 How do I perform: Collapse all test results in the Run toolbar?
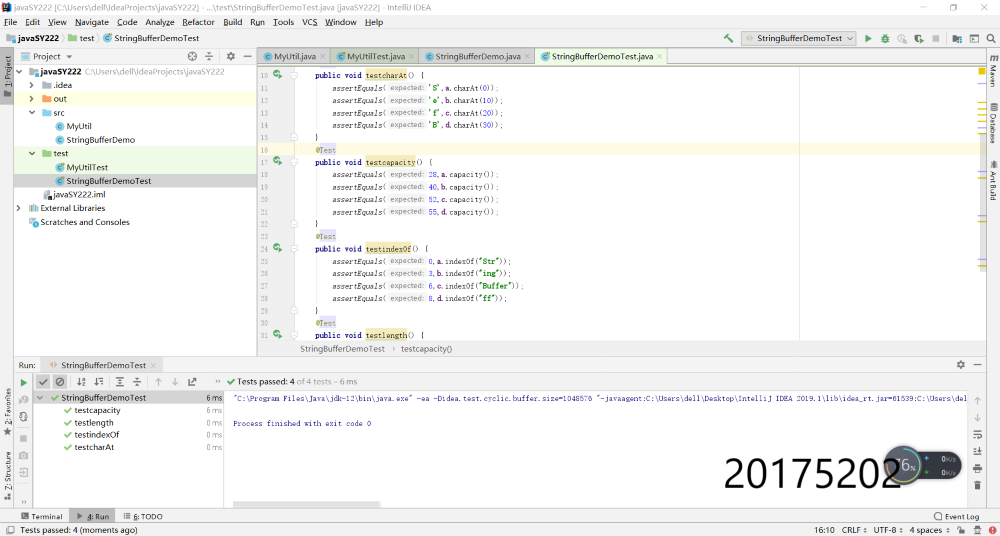[x=136, y=382]
